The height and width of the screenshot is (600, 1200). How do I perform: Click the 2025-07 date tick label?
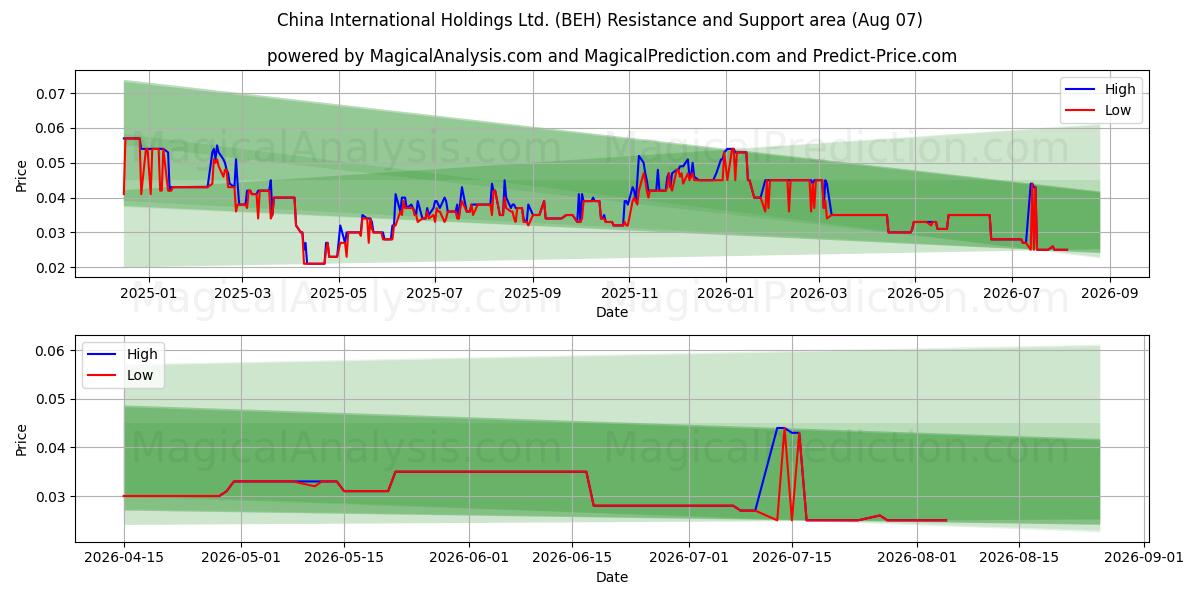click(x=435, y=293)
